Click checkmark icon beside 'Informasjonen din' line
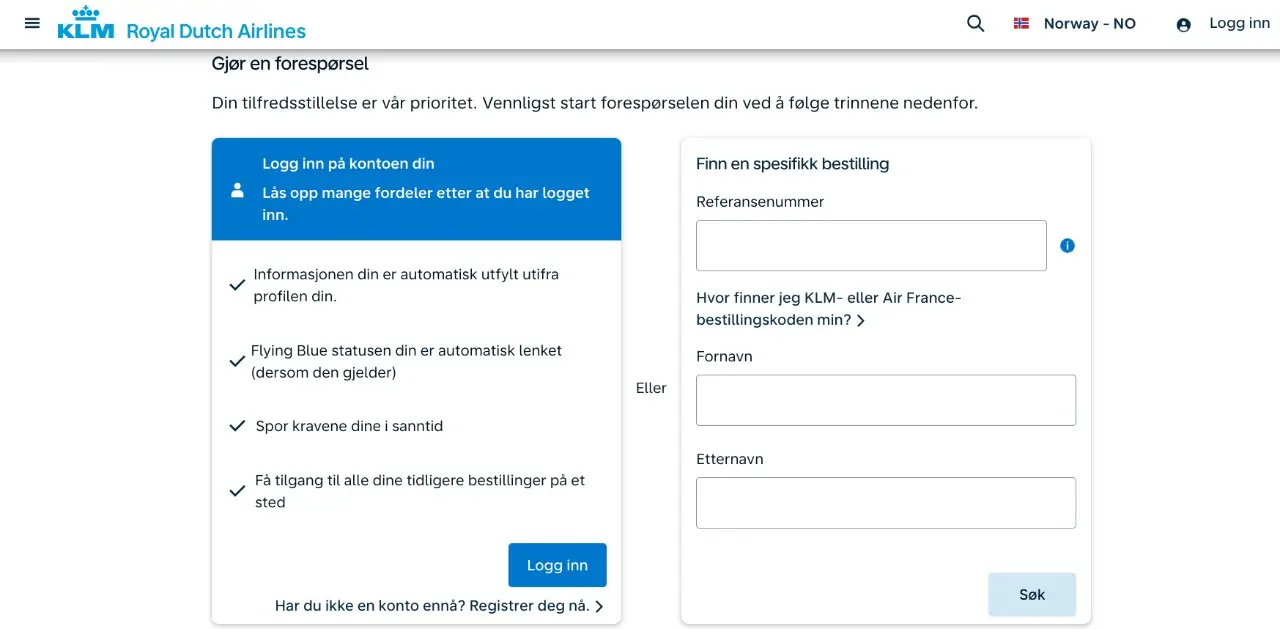The image size is (1280, 629). click(237, 285)
